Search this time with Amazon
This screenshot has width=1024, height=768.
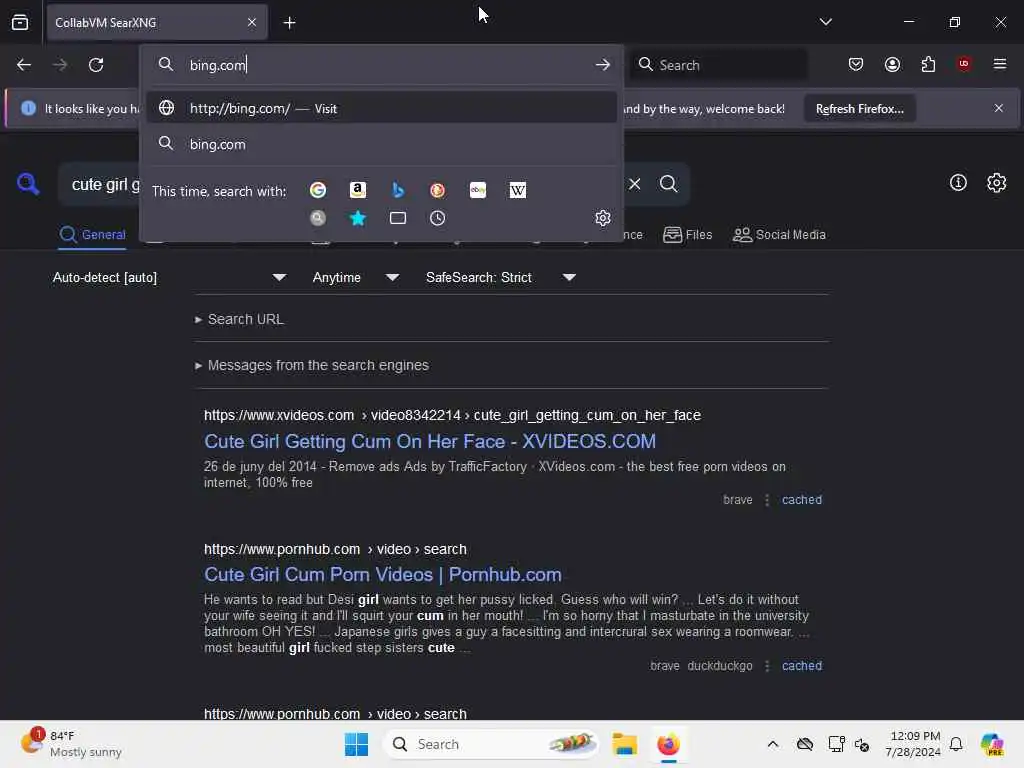(358, 190)
